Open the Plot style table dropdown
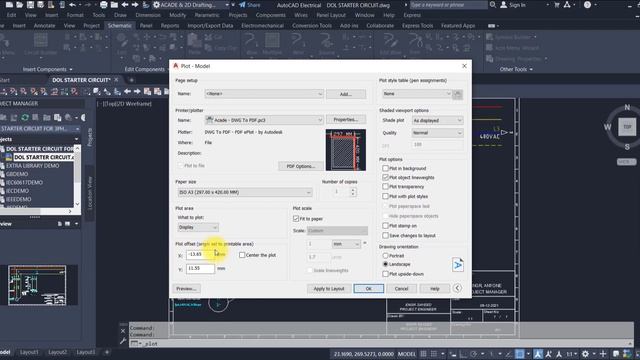640x360 pixels. coord(417,94)
